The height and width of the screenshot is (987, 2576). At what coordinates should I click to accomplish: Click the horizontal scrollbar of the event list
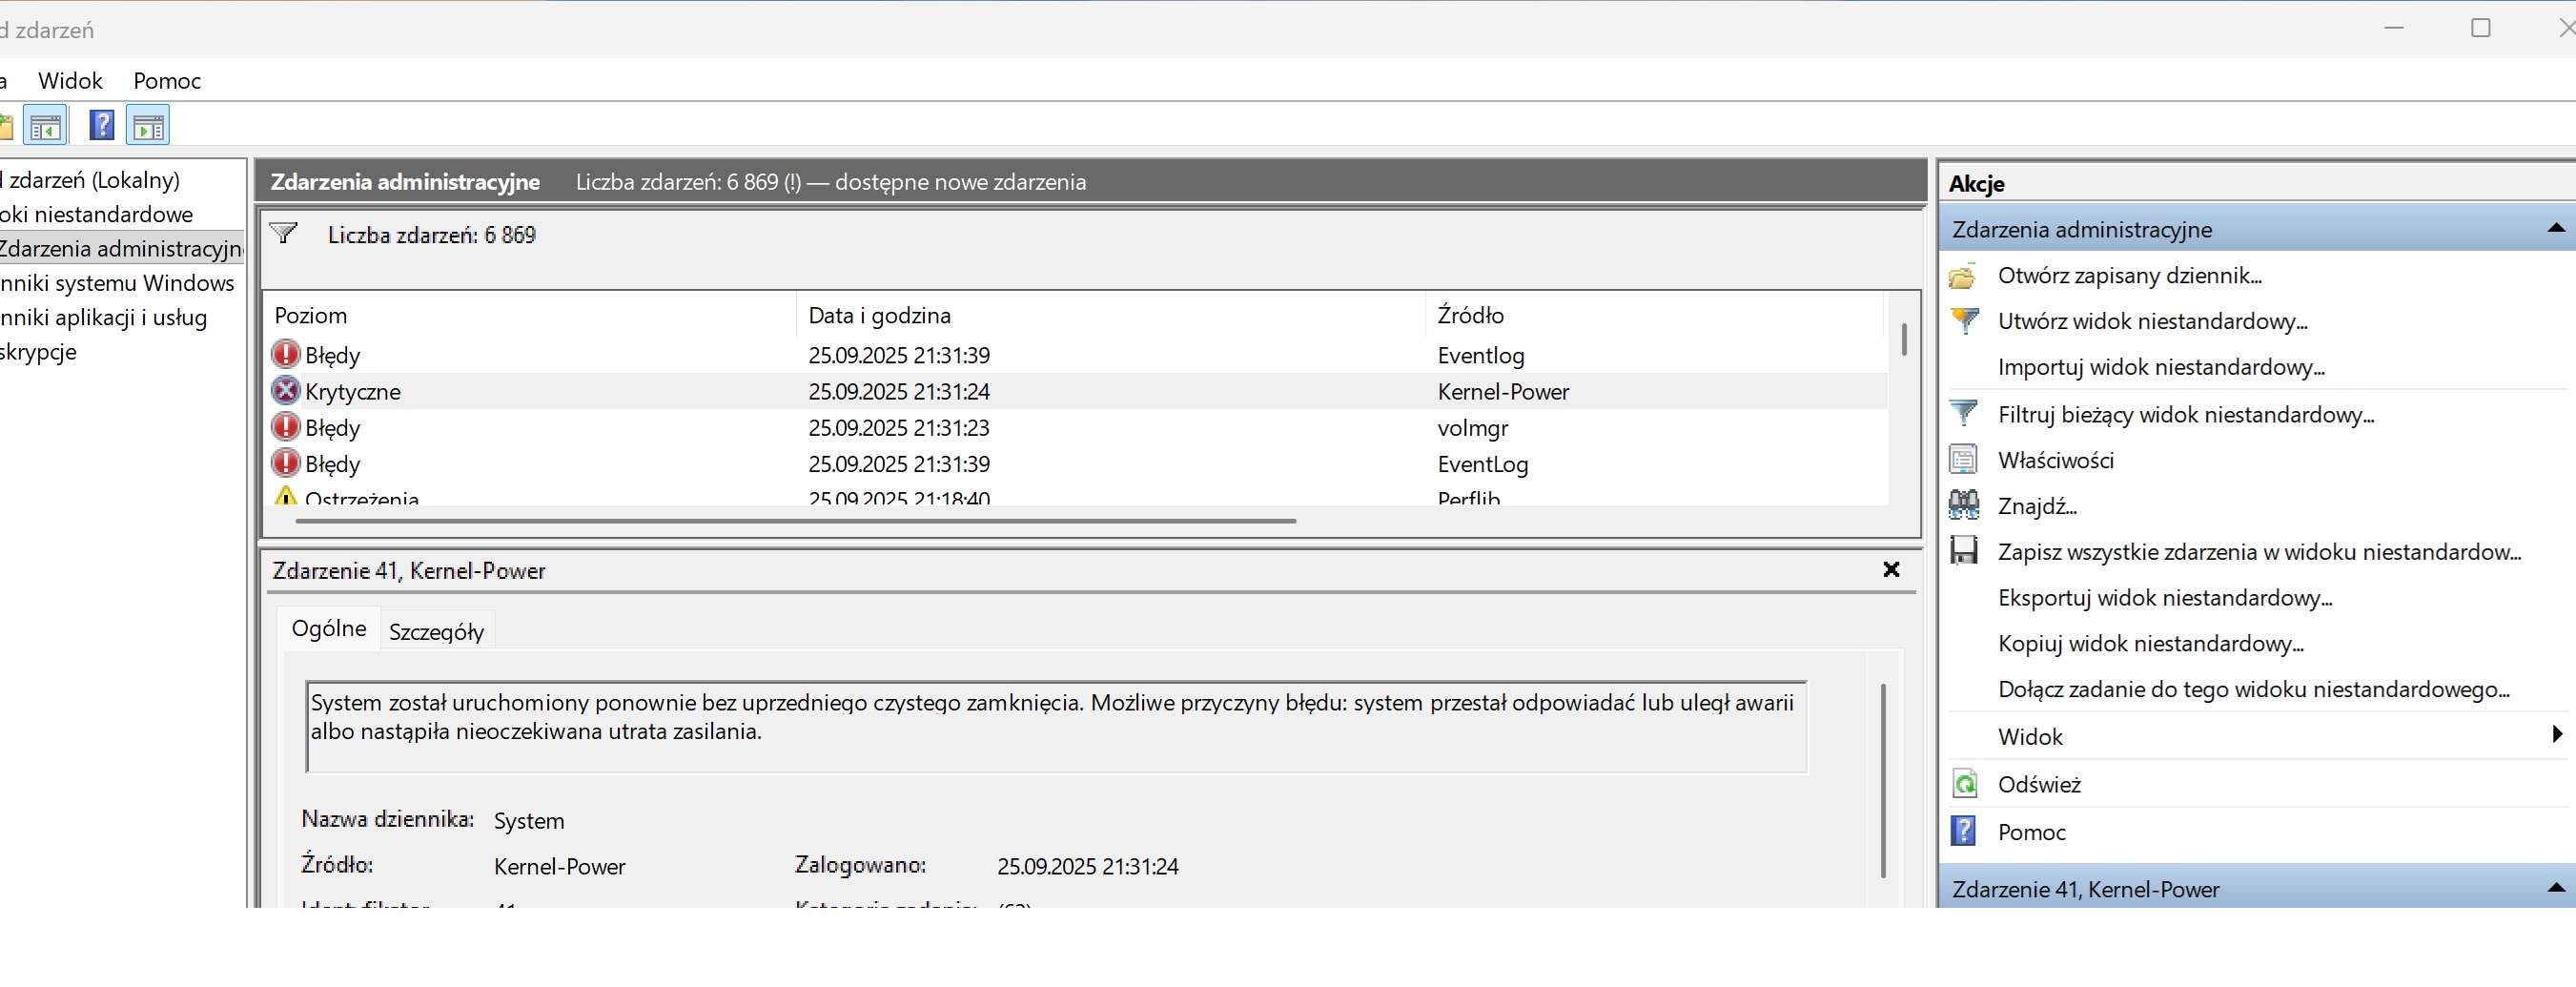795,521
